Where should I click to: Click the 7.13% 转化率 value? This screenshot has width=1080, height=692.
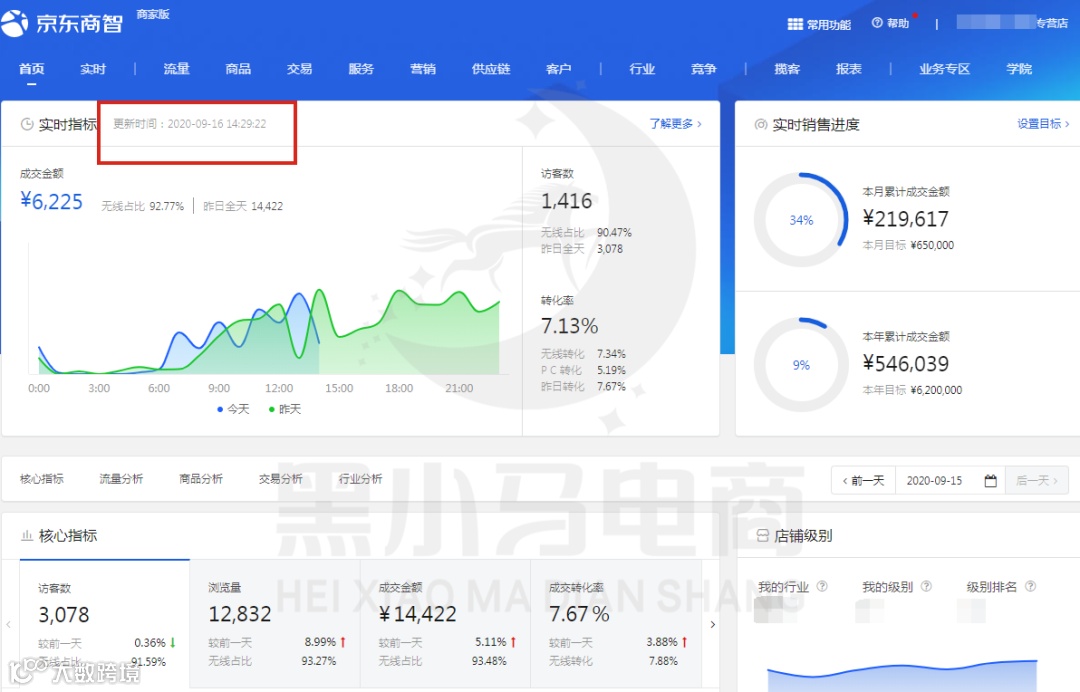[570, 326]
